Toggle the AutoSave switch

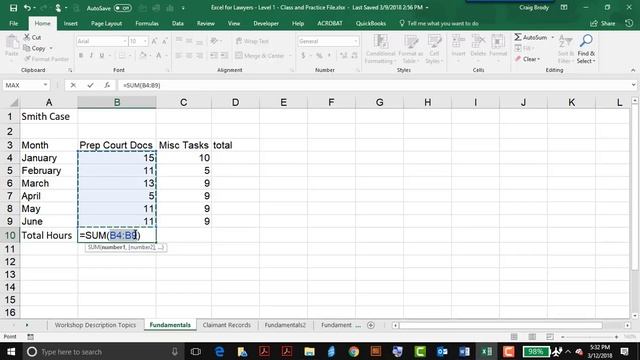122,8
